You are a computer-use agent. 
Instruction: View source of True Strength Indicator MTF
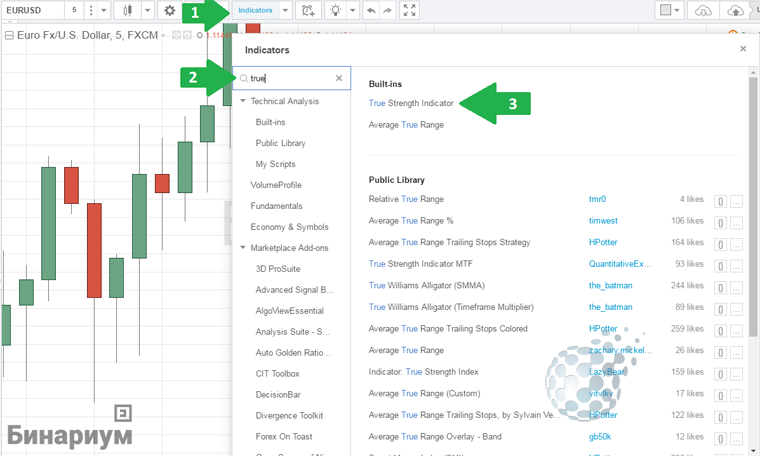point(720,266)
